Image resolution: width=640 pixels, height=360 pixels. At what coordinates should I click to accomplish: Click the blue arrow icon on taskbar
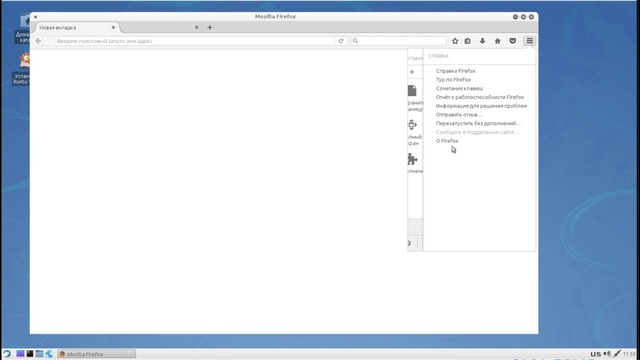pyautogui.click(x=49, y=354)
